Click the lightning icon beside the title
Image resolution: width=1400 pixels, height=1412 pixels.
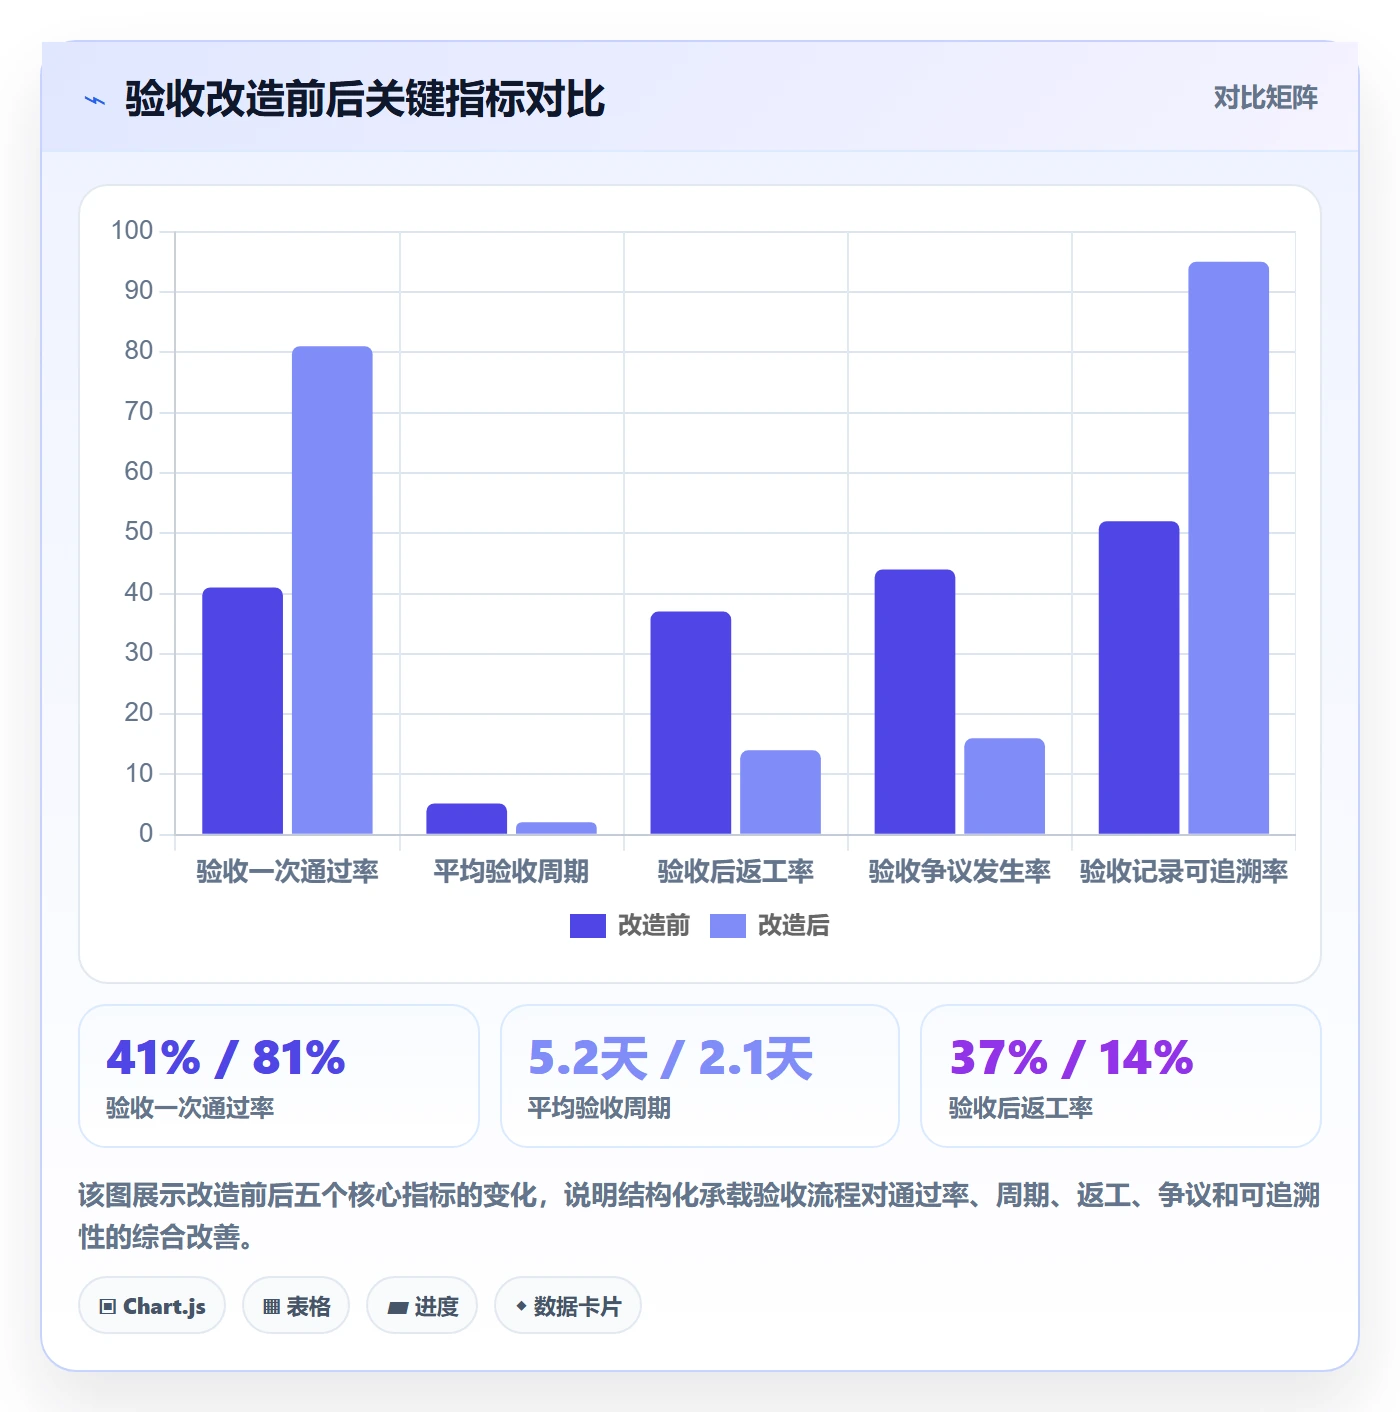(x=95, y=100)
